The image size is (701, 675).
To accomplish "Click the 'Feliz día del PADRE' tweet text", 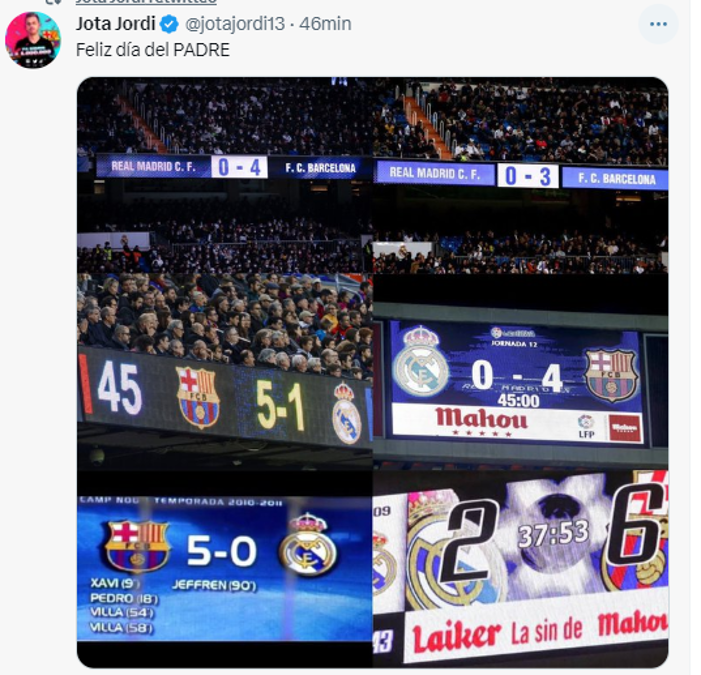I will (x=153, y=50).
